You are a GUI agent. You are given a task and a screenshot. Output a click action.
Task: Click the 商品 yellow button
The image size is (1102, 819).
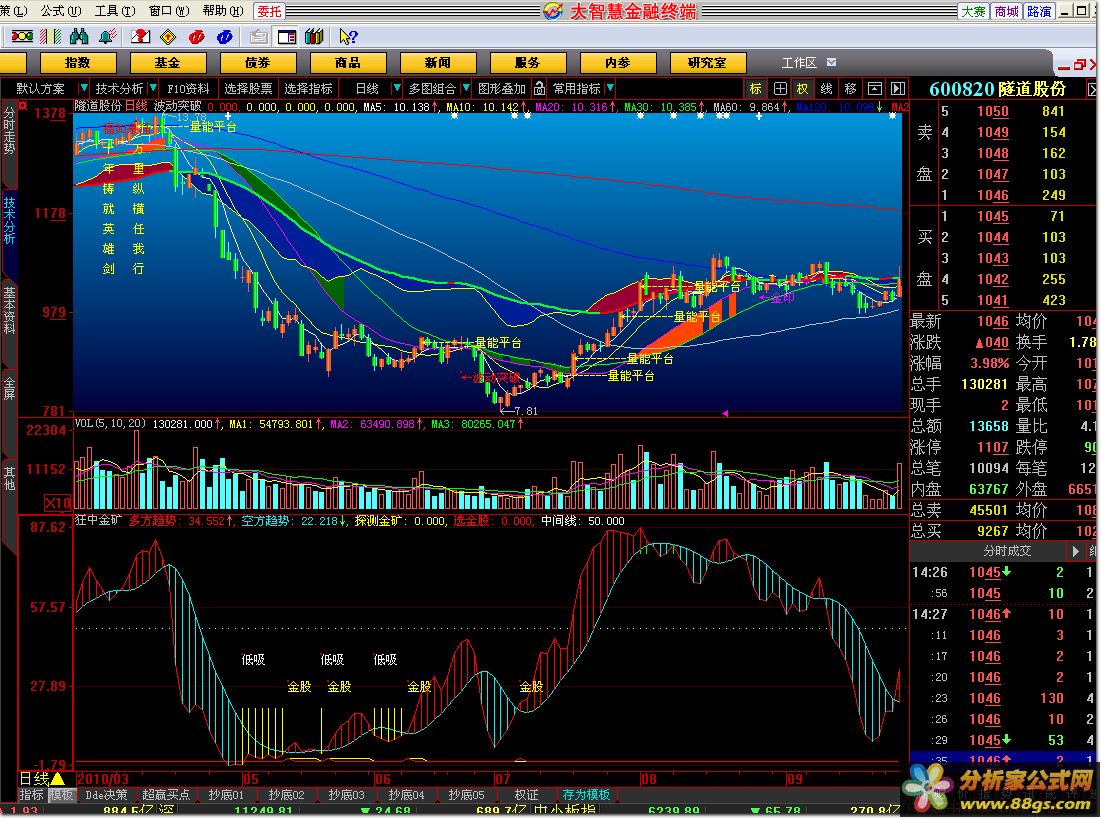pos(347,63)
